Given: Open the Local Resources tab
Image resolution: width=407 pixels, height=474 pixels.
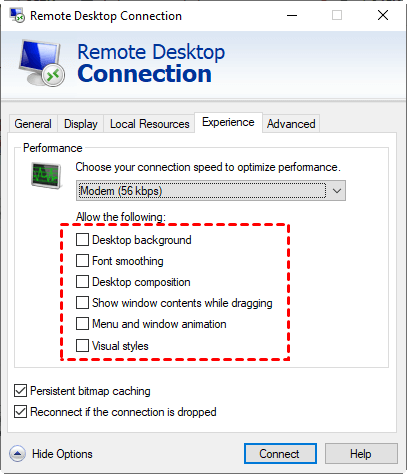Looking at the screenshot, I should click(x=149, y=124).
